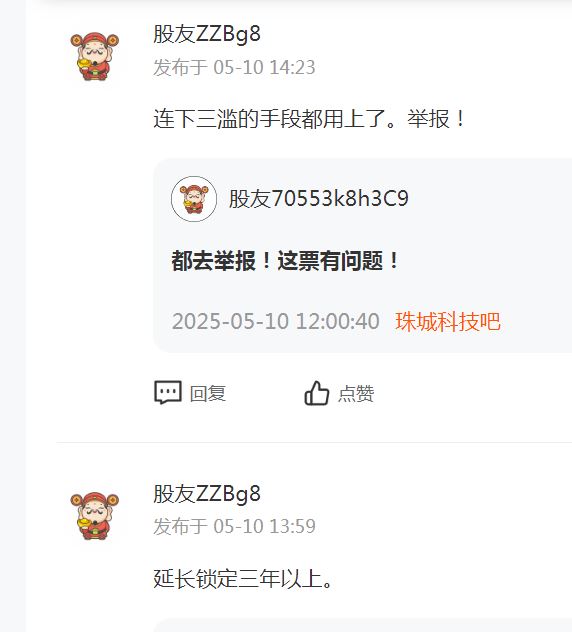The height and width of the screenshot is (632, 572).
Task: Click the partially visible quote card at bottom
Action: coord(362,624)
